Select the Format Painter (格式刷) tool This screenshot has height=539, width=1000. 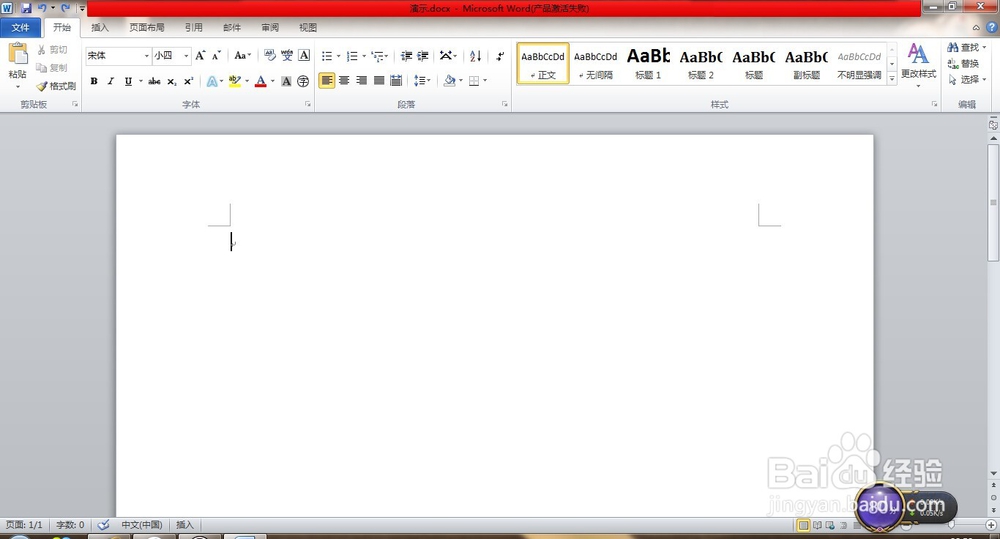click(x=56, y=85)
